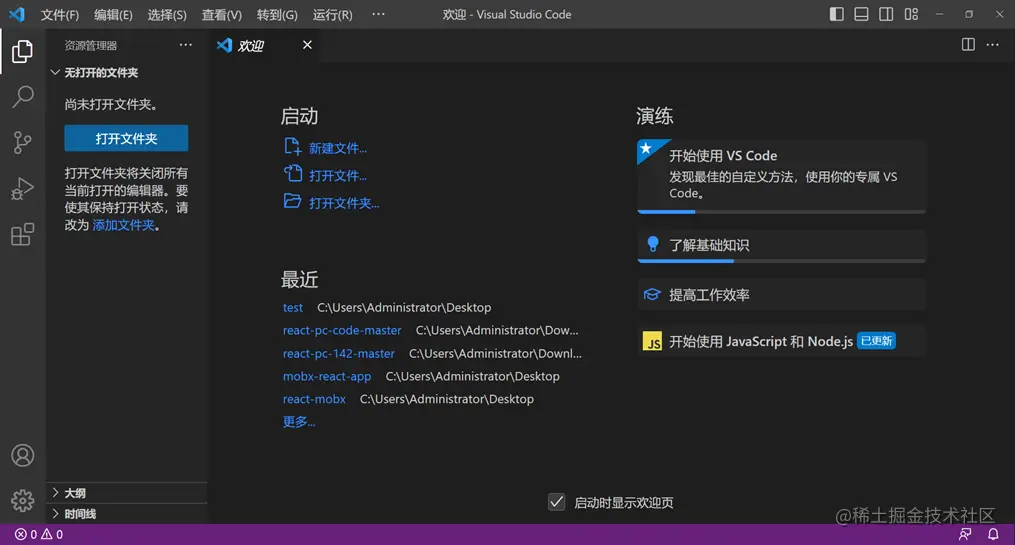Close the 欢迎 tab

[x=307, y=45]
